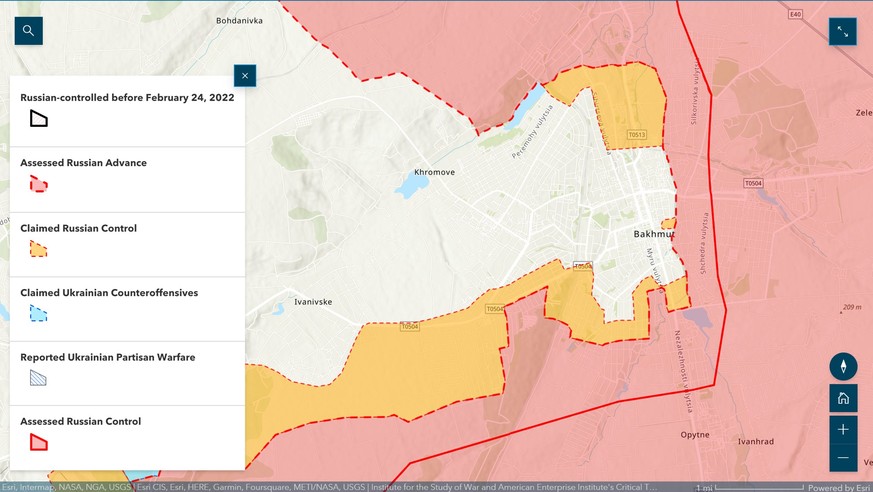Close the legend panel
The height and width of the screenshot is (492, 873).
tap(245, 76)
